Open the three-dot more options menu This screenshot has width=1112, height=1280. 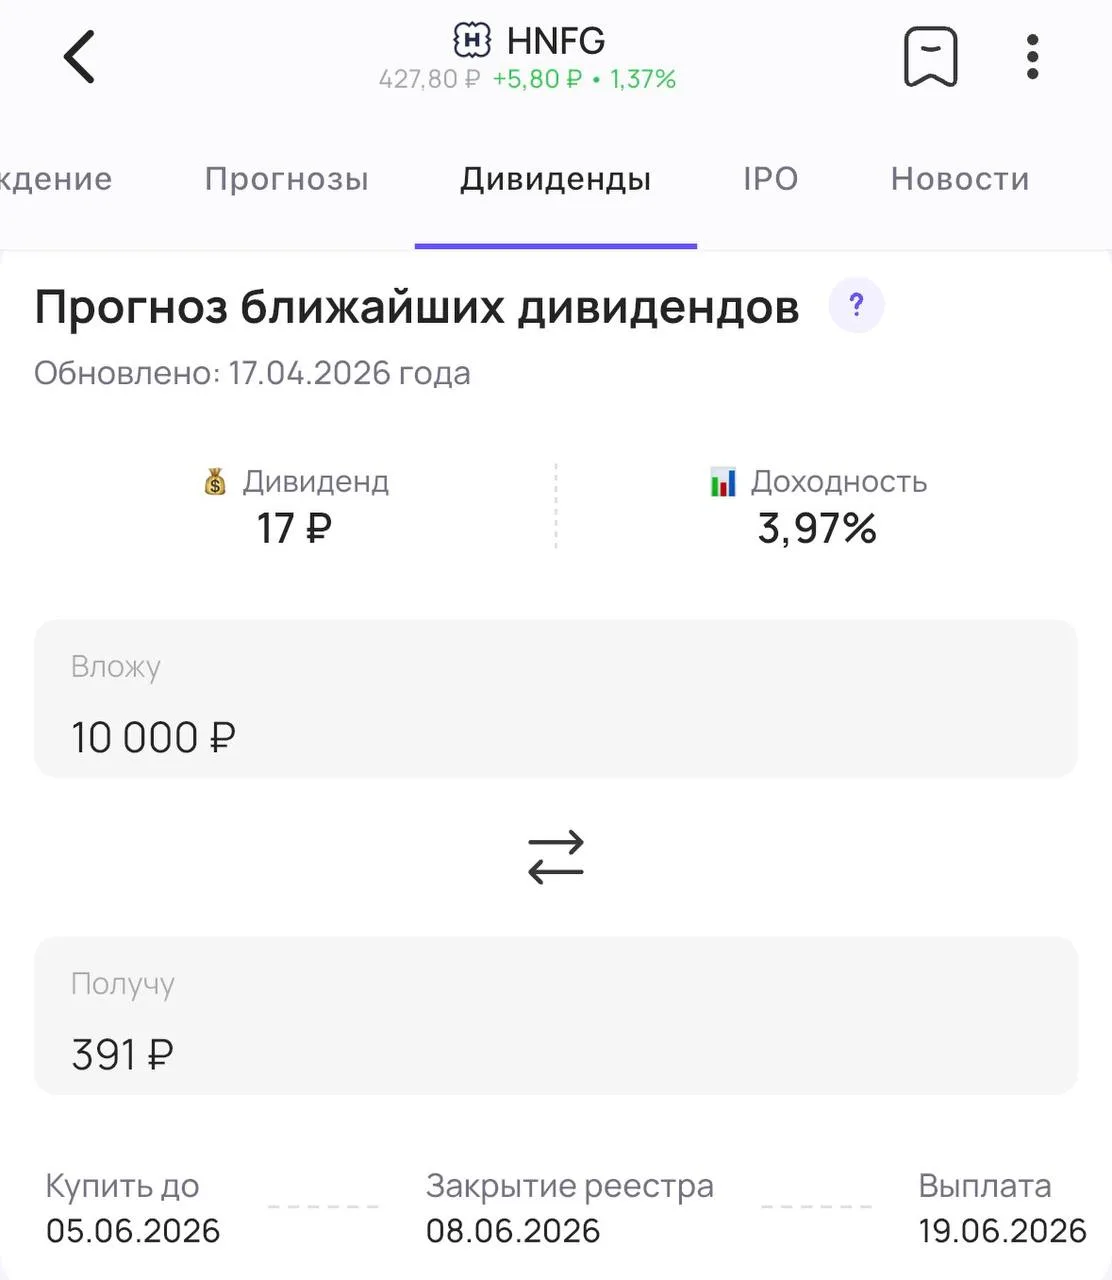point(1032,57)
